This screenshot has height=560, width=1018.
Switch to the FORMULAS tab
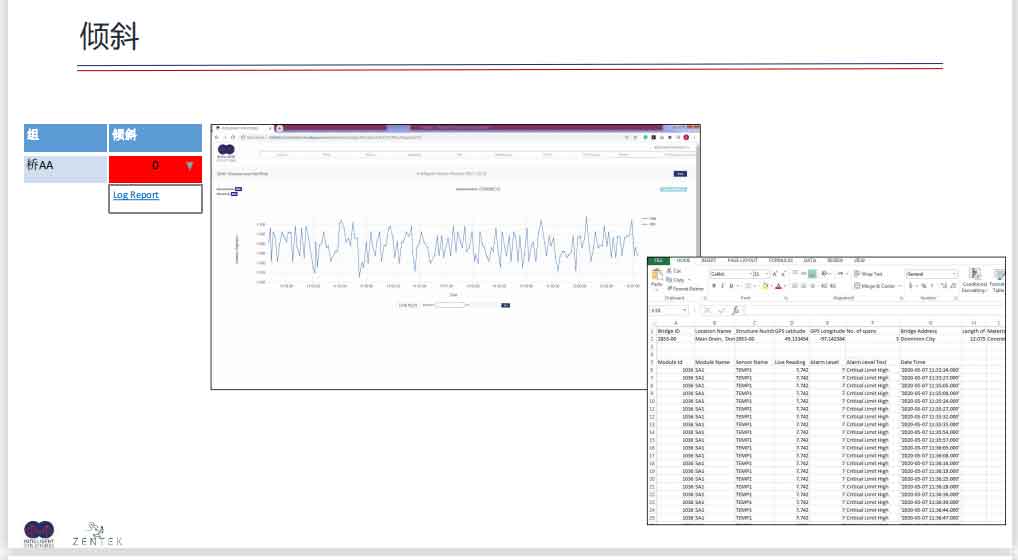point(780,260)
